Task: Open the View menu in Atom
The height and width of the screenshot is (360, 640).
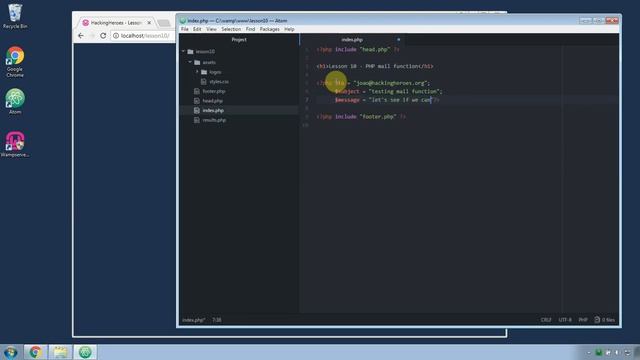Action: pos(211,29)
